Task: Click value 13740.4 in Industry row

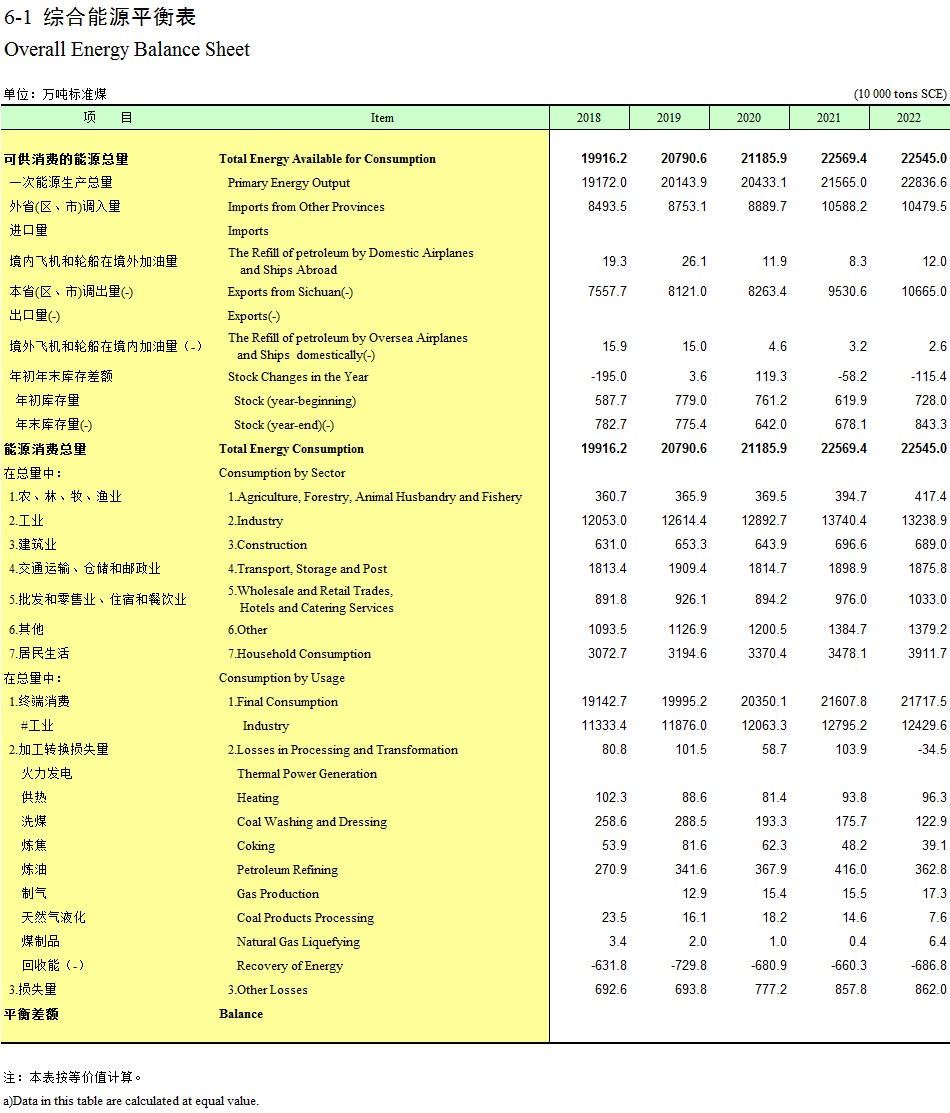Action: click(x=844, y=520)
